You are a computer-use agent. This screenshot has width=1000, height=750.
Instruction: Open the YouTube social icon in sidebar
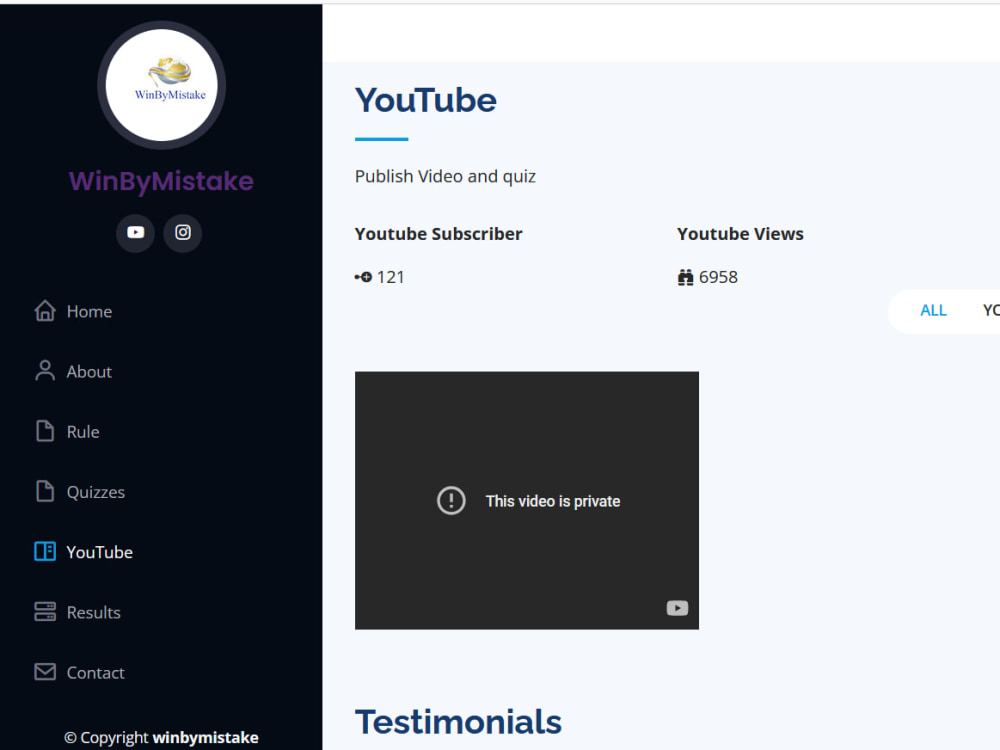pos(135,233)
